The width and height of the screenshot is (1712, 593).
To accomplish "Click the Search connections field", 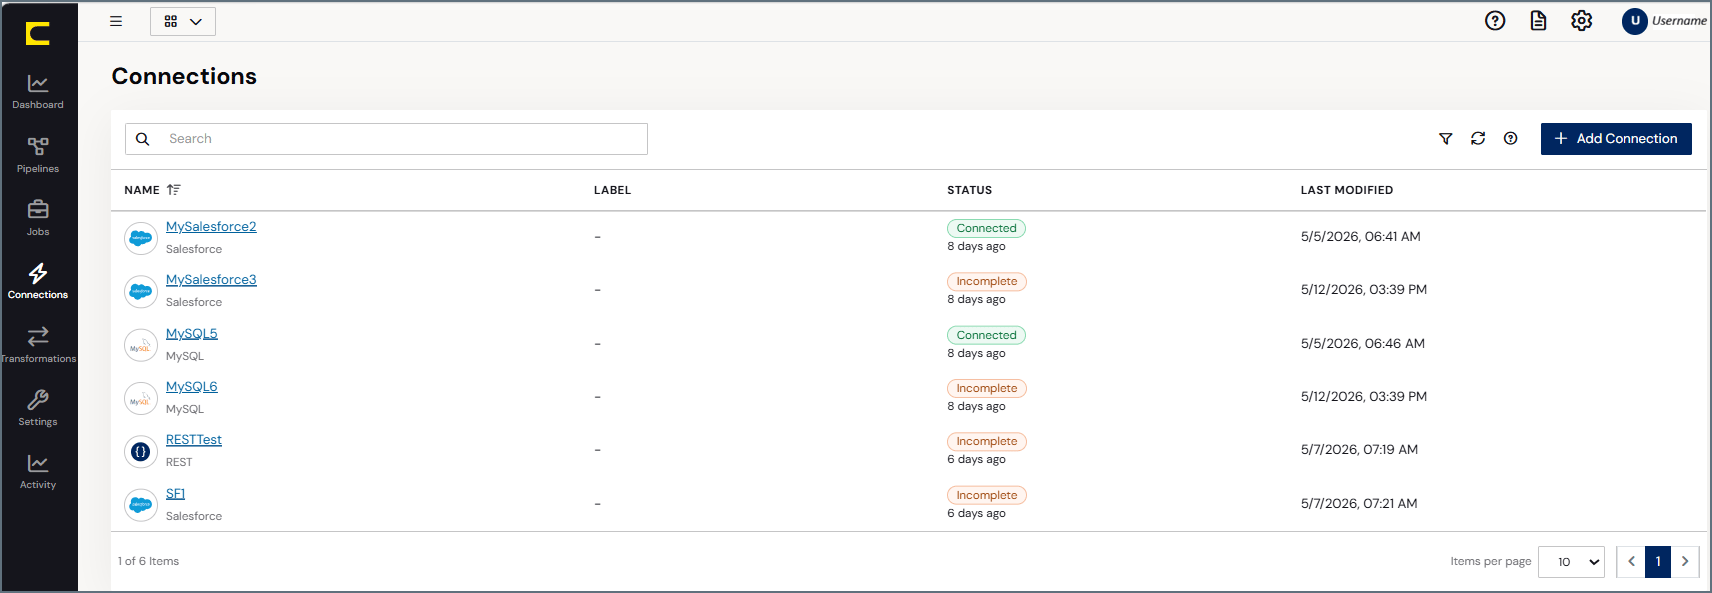I will (386, 139).
